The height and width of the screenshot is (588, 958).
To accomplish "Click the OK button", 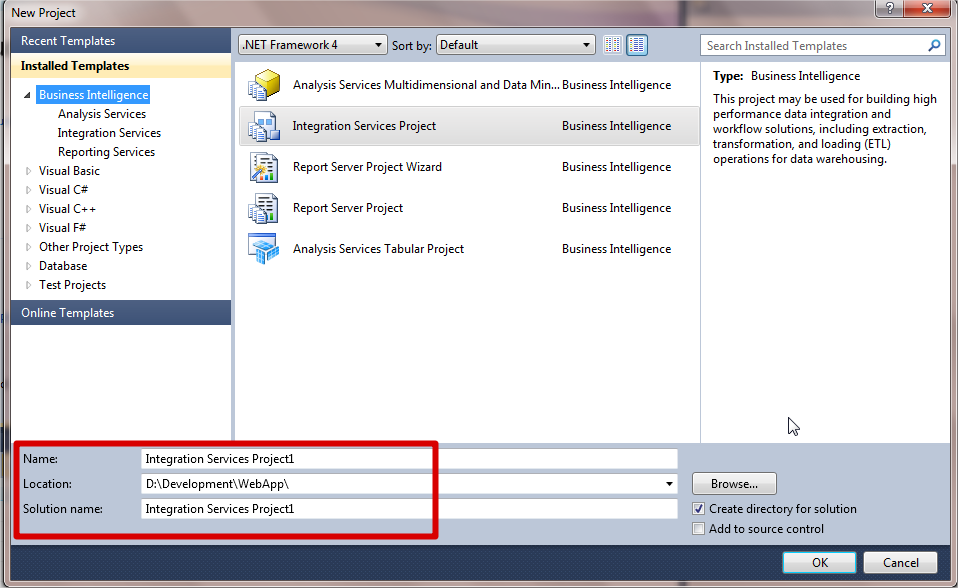I will [819, 562].
